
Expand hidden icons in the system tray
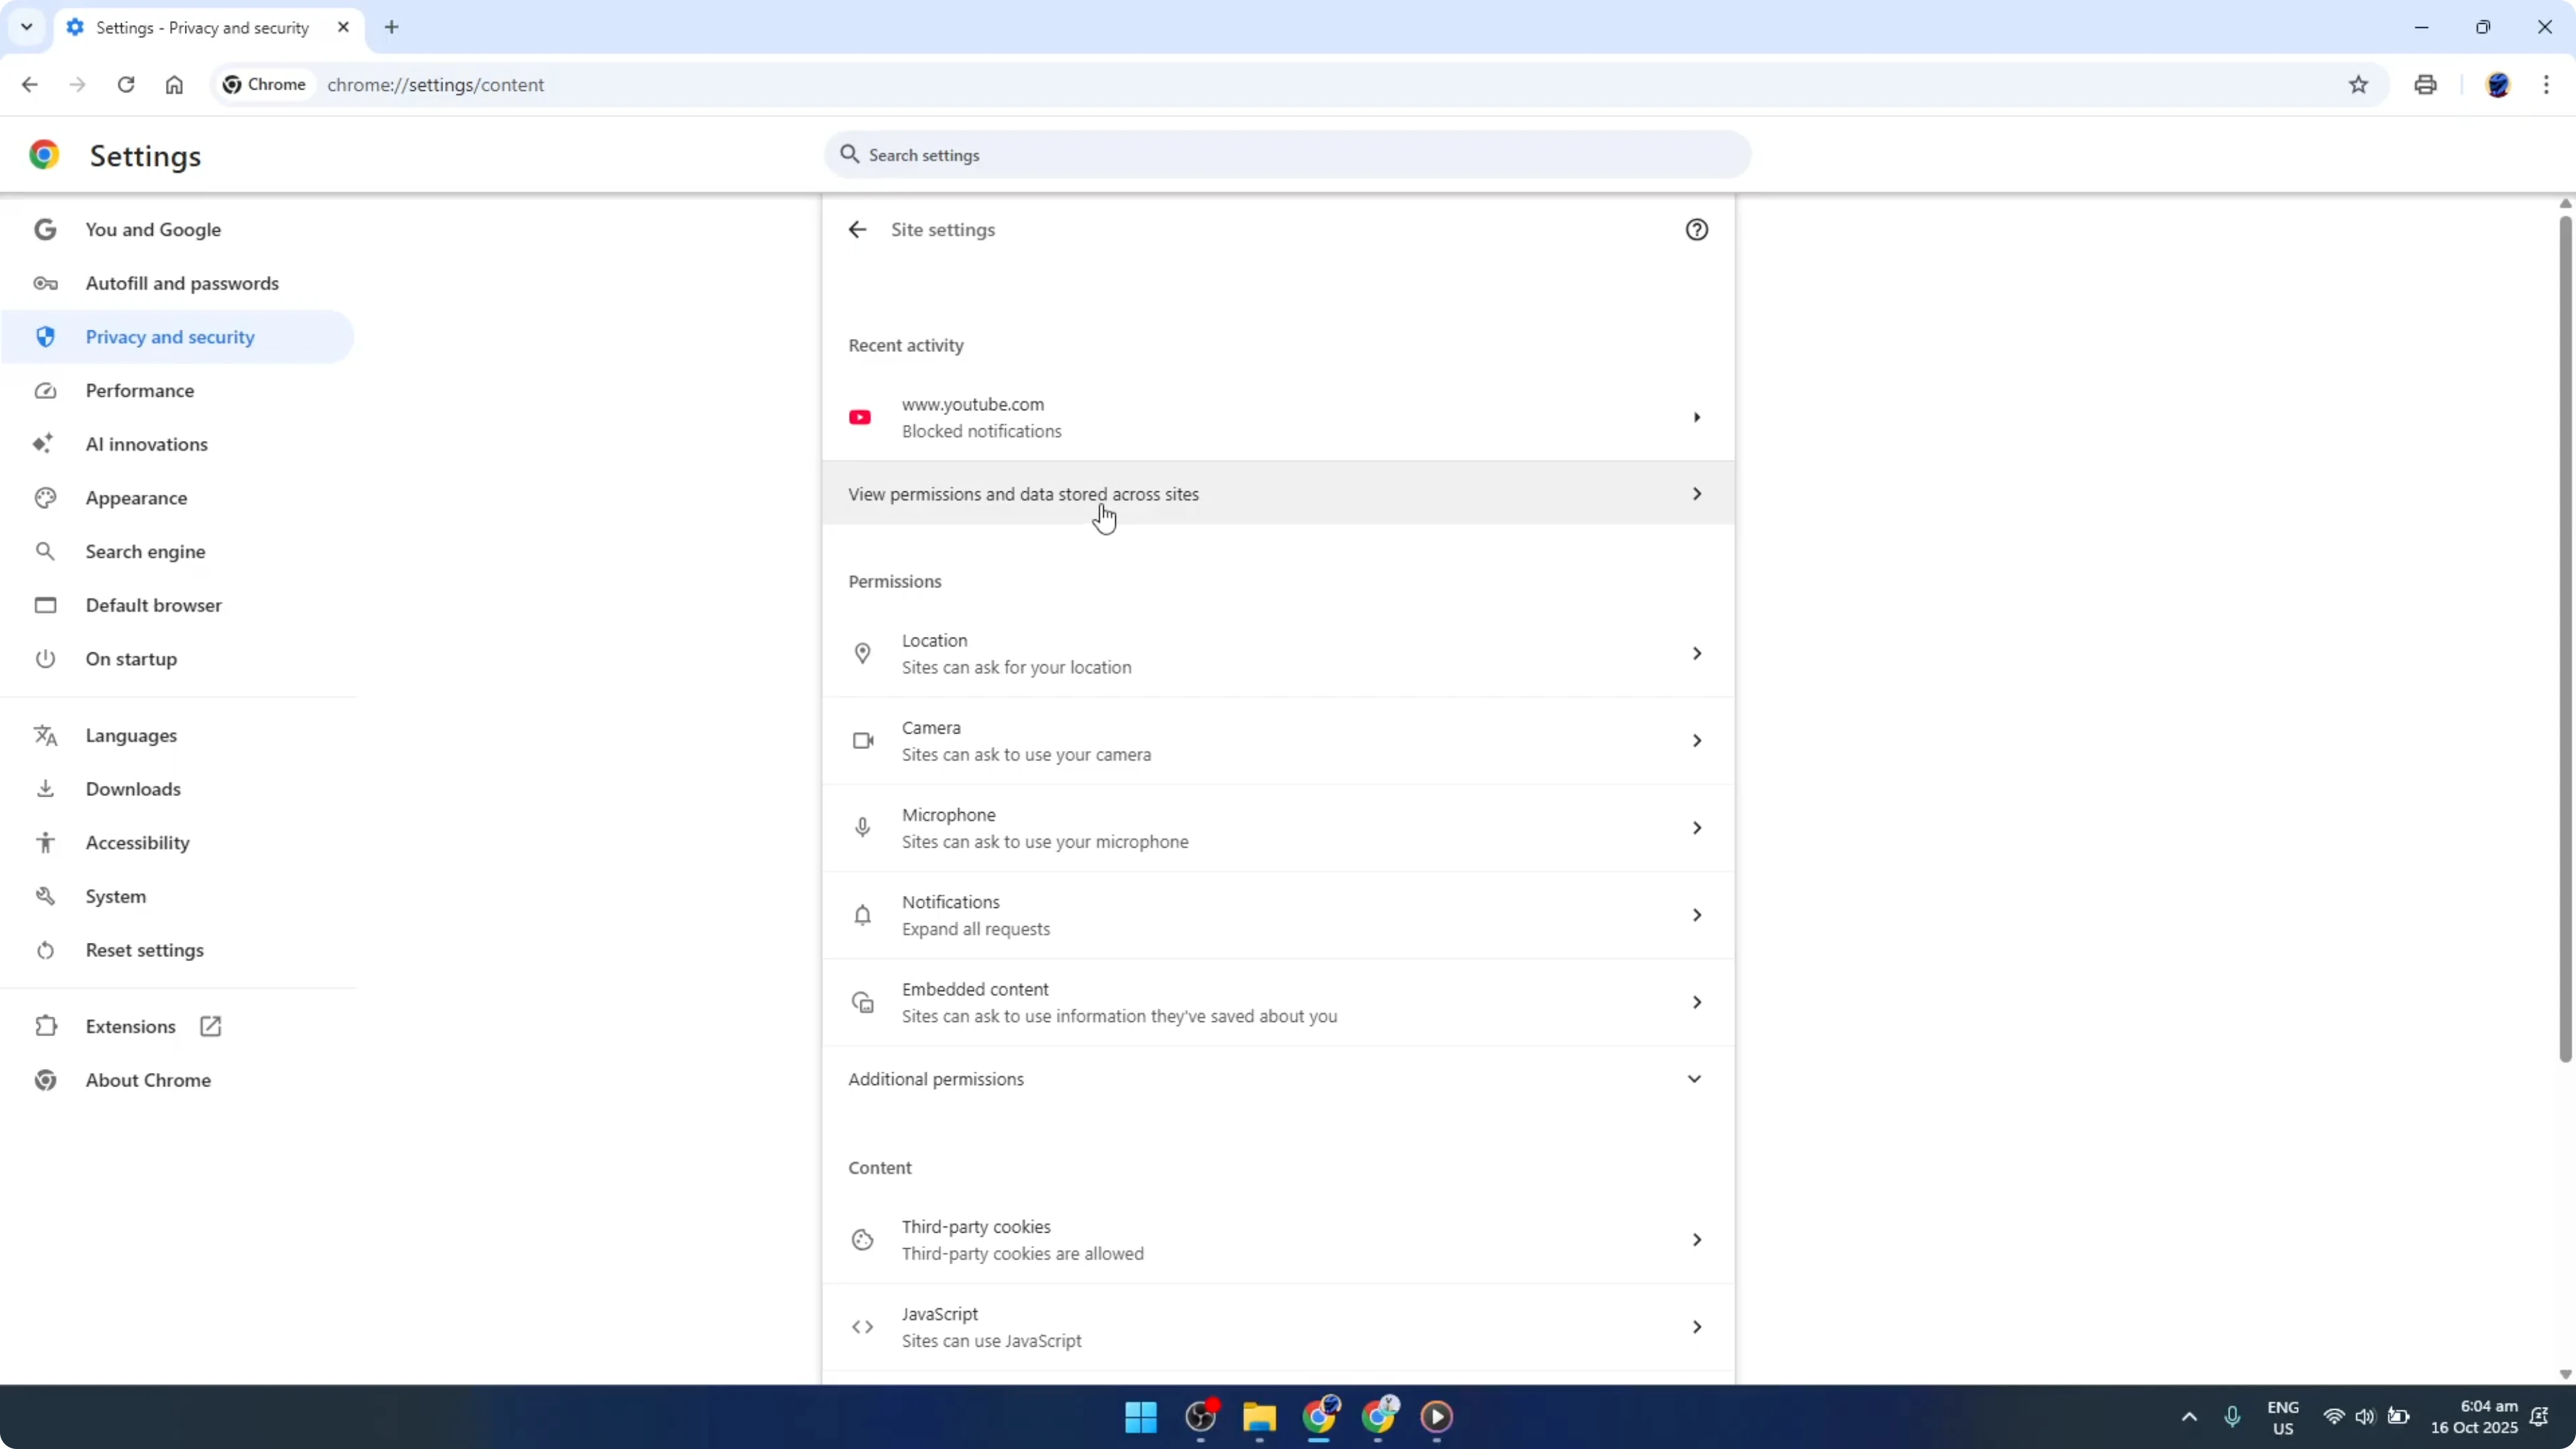(x=2189, y=1417)
